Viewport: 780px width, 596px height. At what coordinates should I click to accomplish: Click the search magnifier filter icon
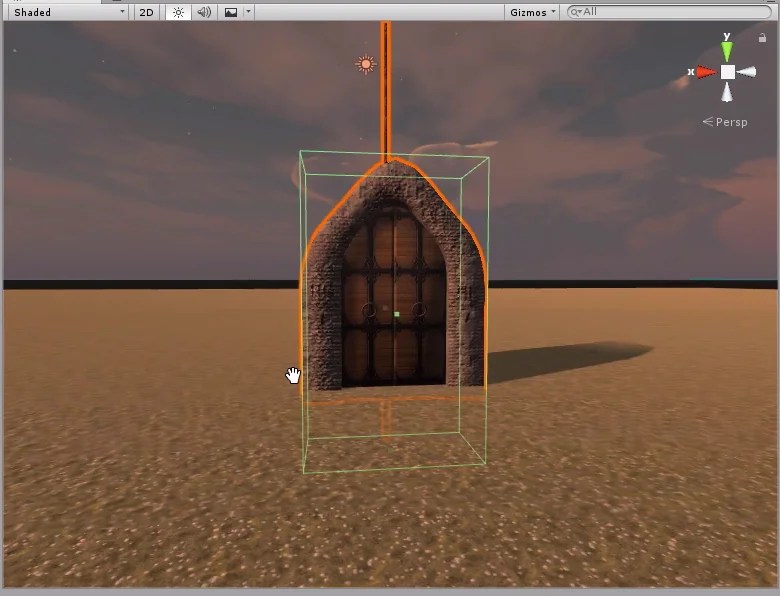(576, 12)
